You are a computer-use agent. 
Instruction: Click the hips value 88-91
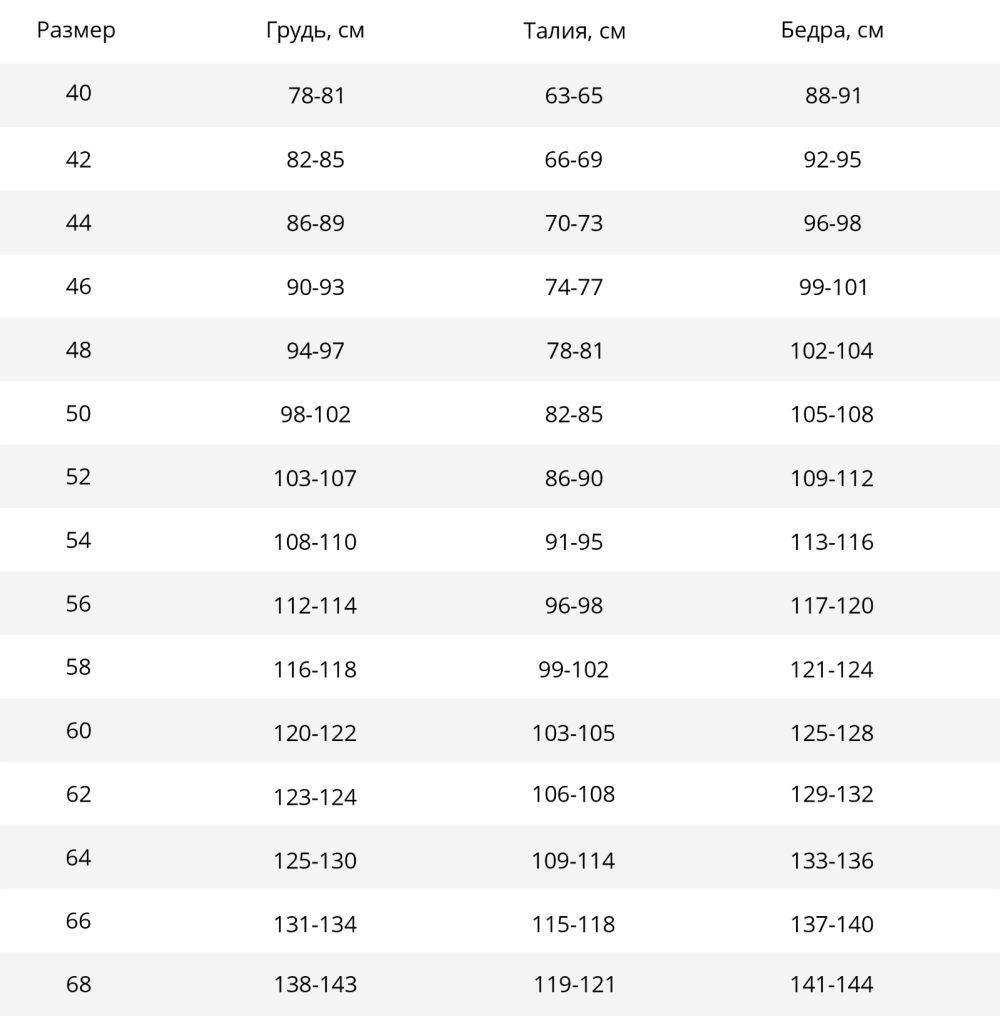point(832,96)
